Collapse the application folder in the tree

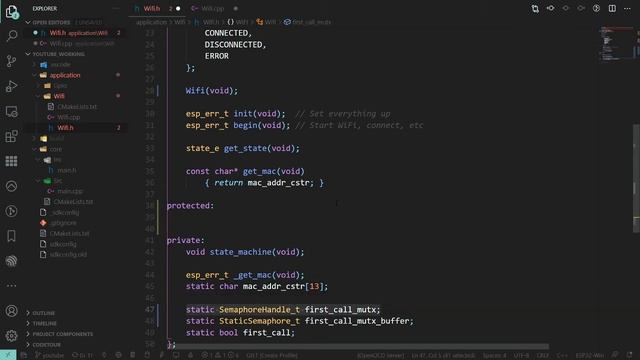coord(64,75)
